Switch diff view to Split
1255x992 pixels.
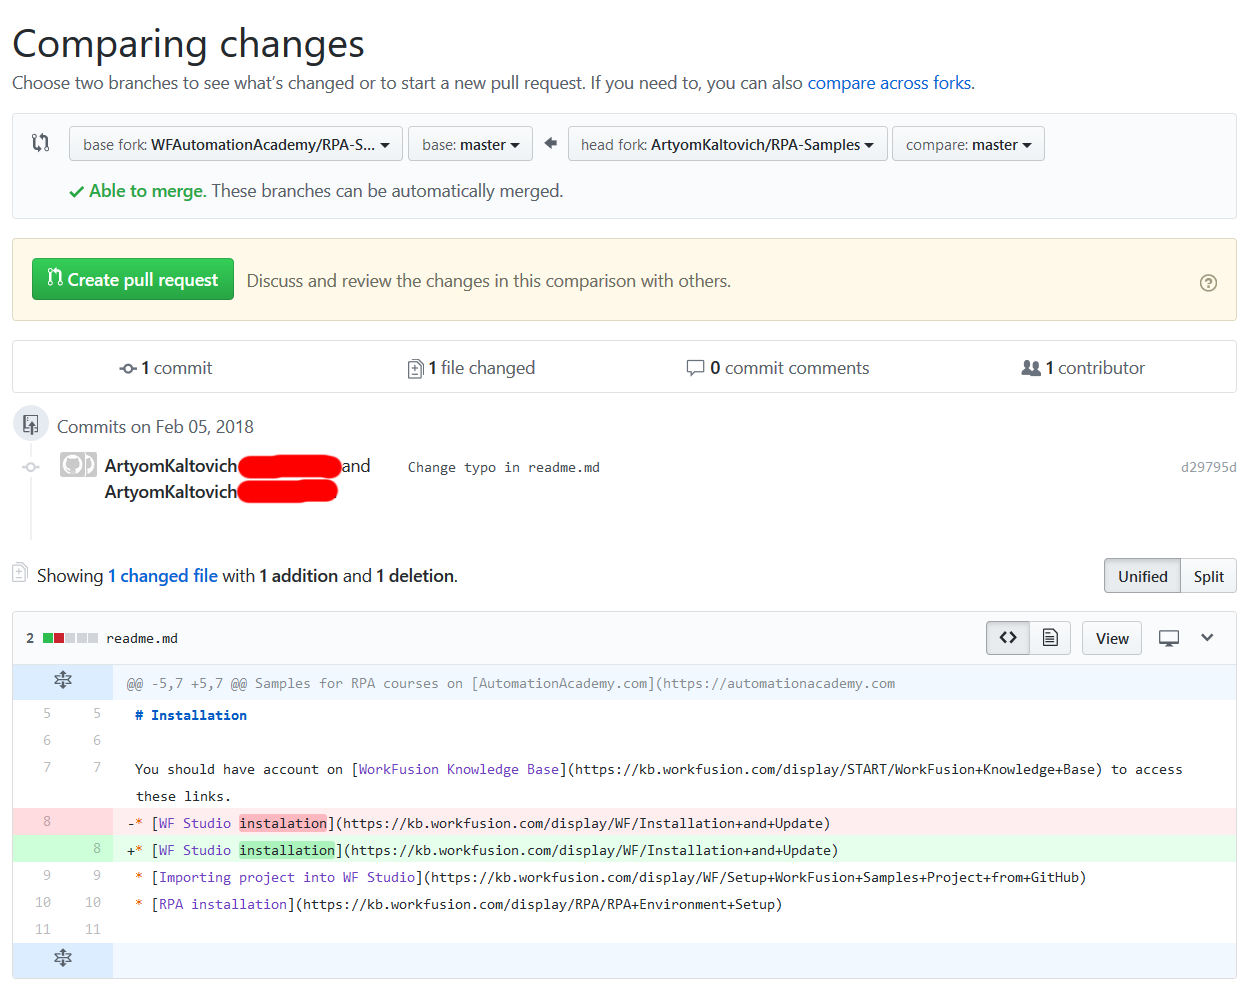coord(1208,576)
